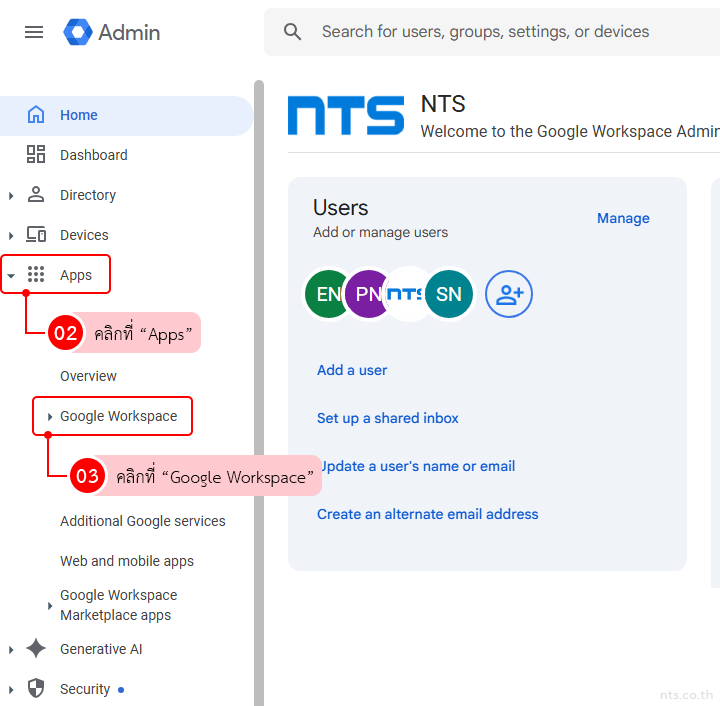
Task: Click the Directory person icon
Action: 36,195
